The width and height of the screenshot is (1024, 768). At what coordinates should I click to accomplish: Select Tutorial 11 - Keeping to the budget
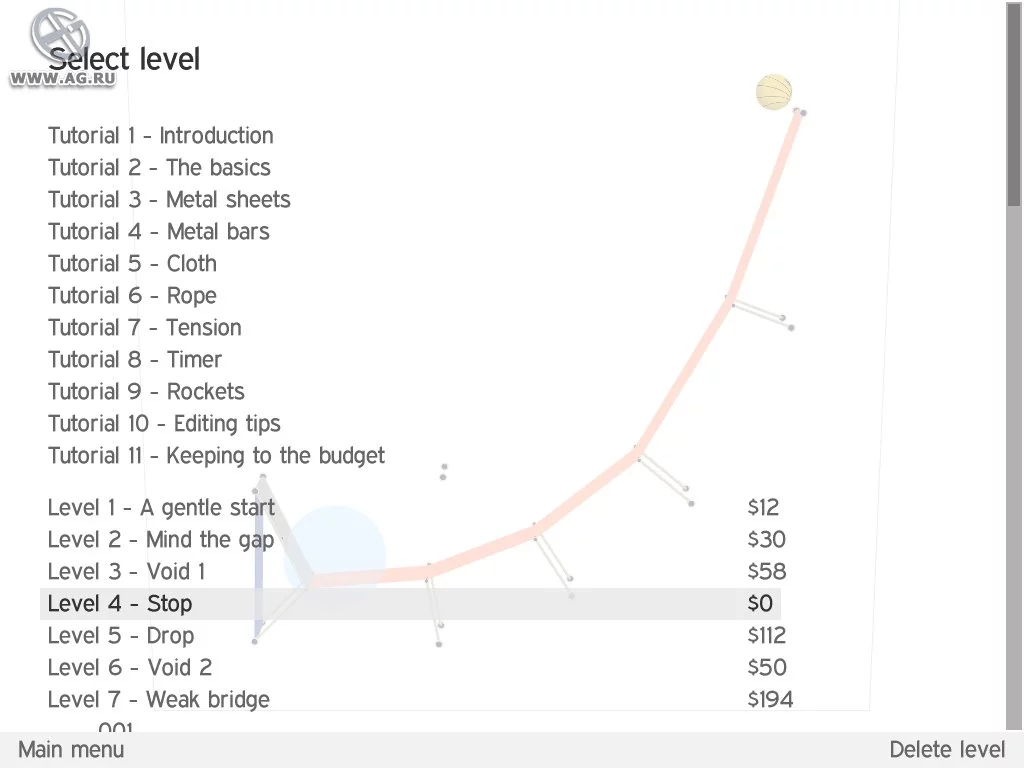216,456
